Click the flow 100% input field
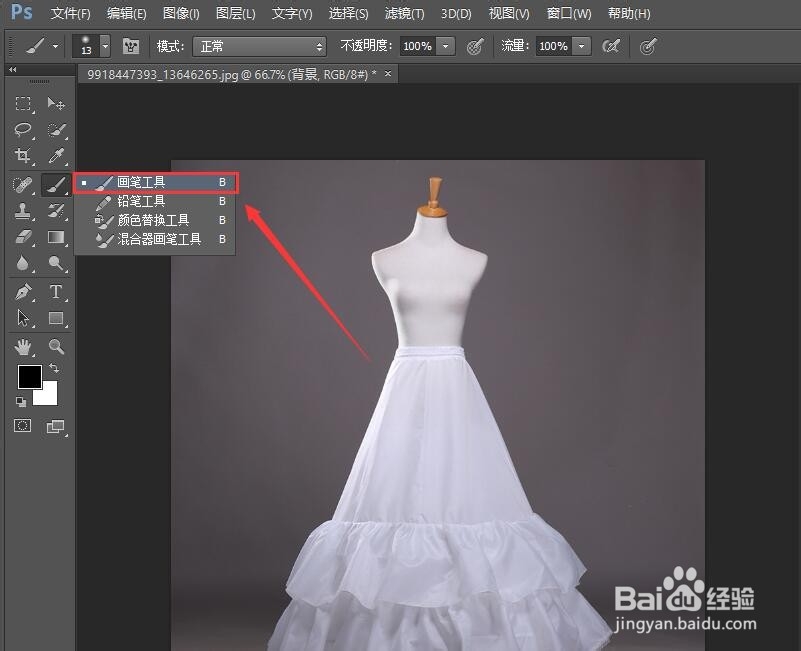801x651 pixels. point(554,46)
